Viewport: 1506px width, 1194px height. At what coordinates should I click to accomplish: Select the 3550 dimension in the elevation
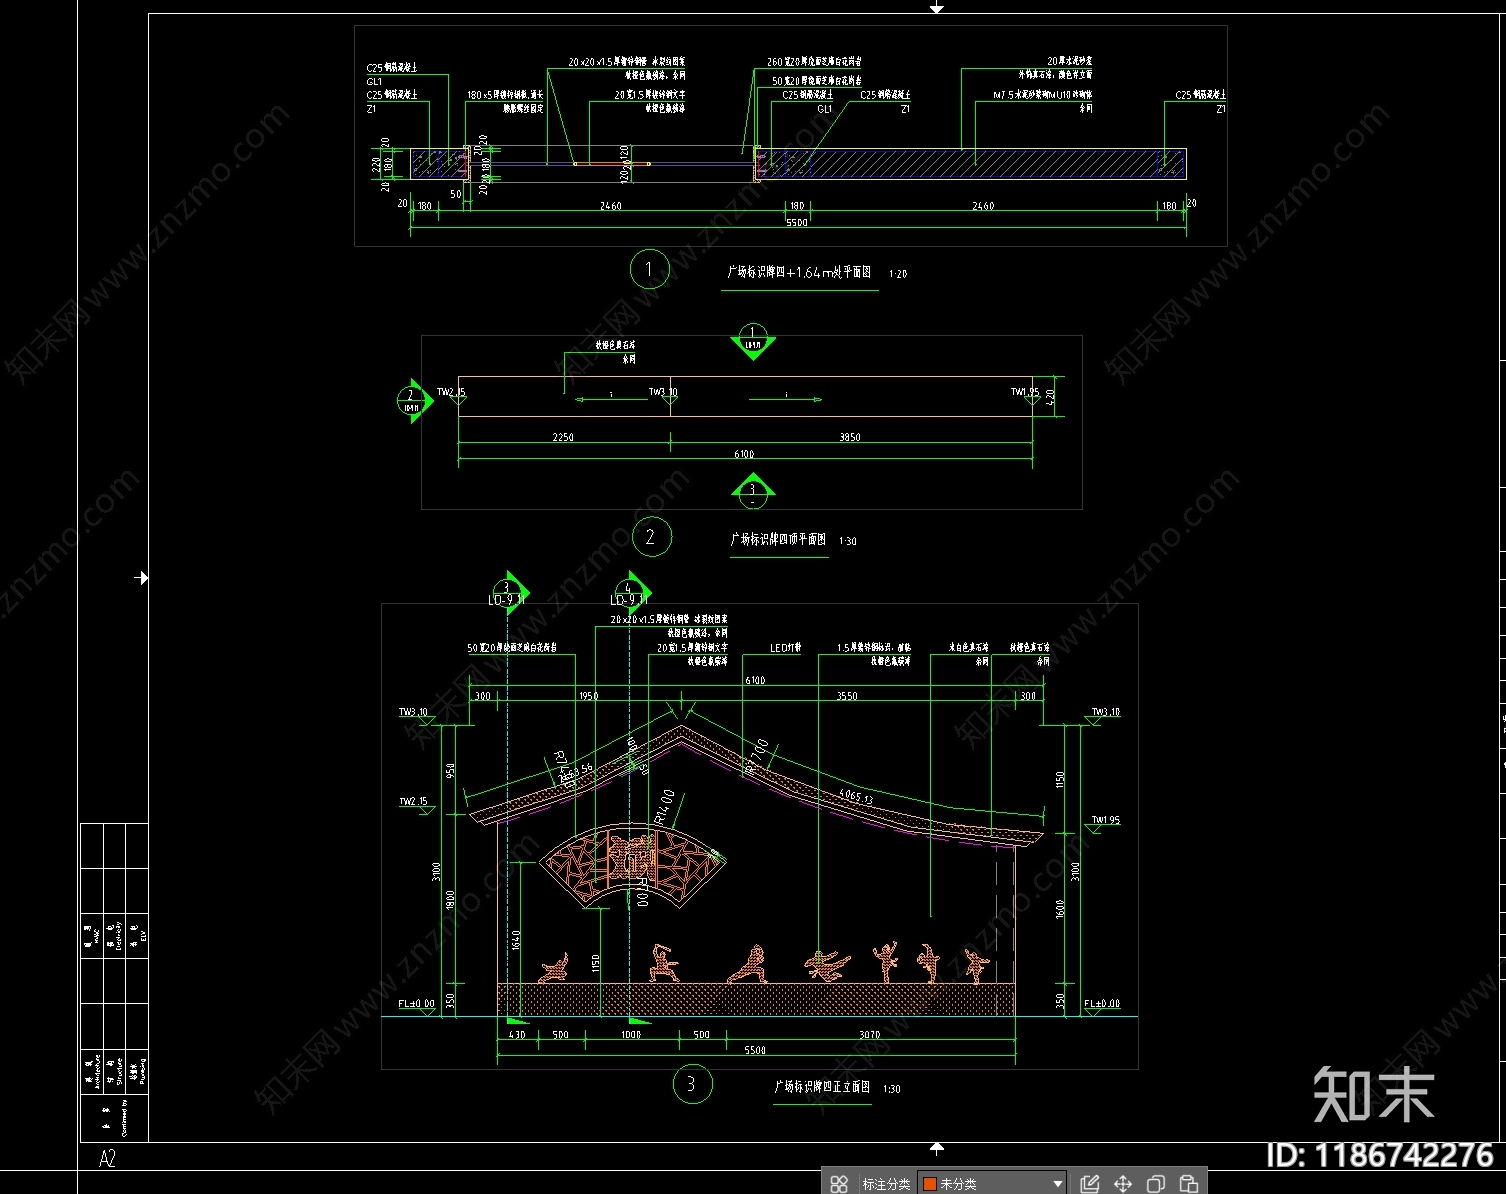pos(847,696)
